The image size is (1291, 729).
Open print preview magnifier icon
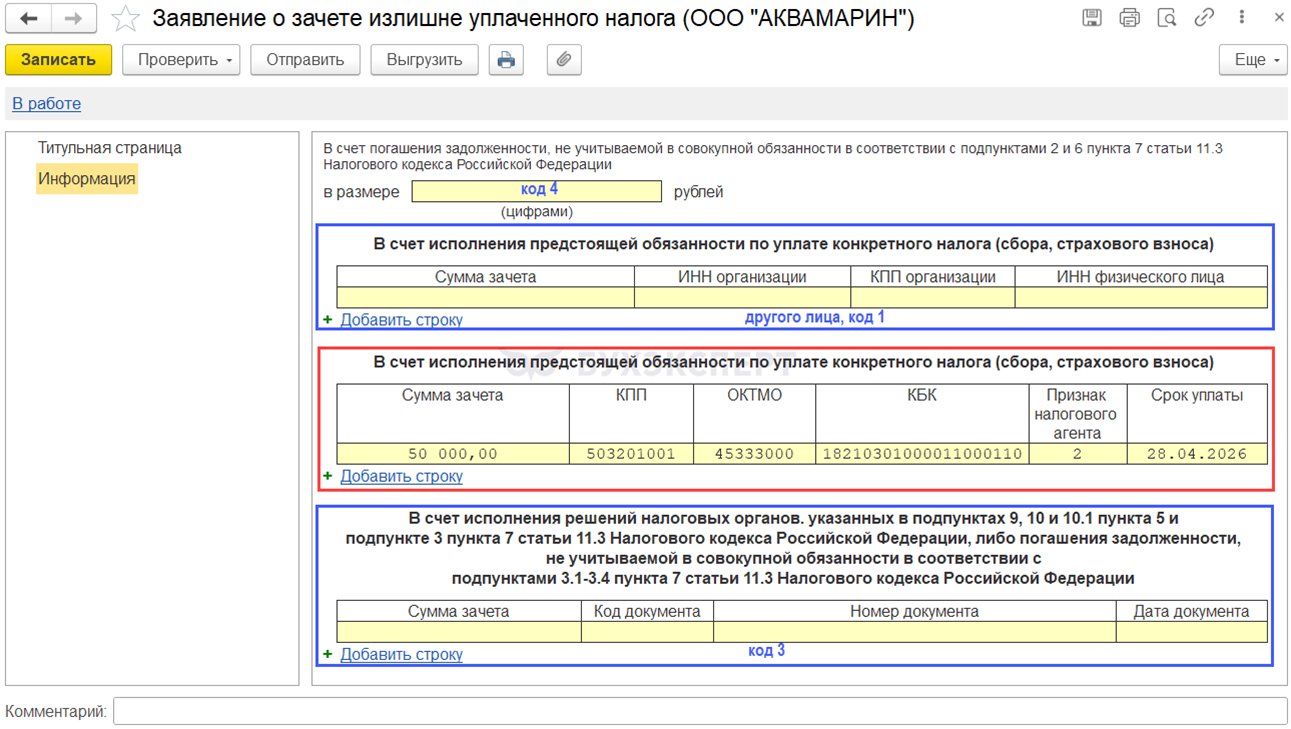(1166, 17)
